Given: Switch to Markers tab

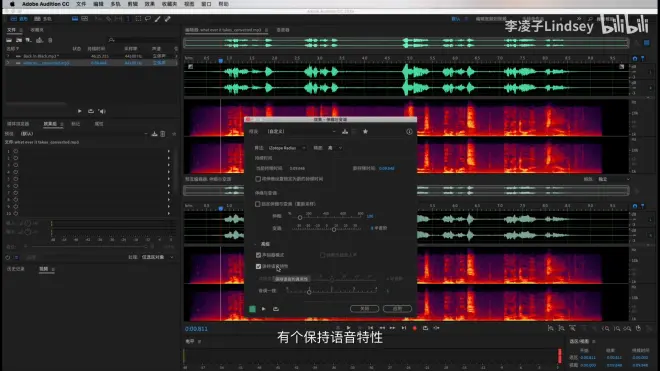Looking at the screenshot, I should [x=75, y=124].
